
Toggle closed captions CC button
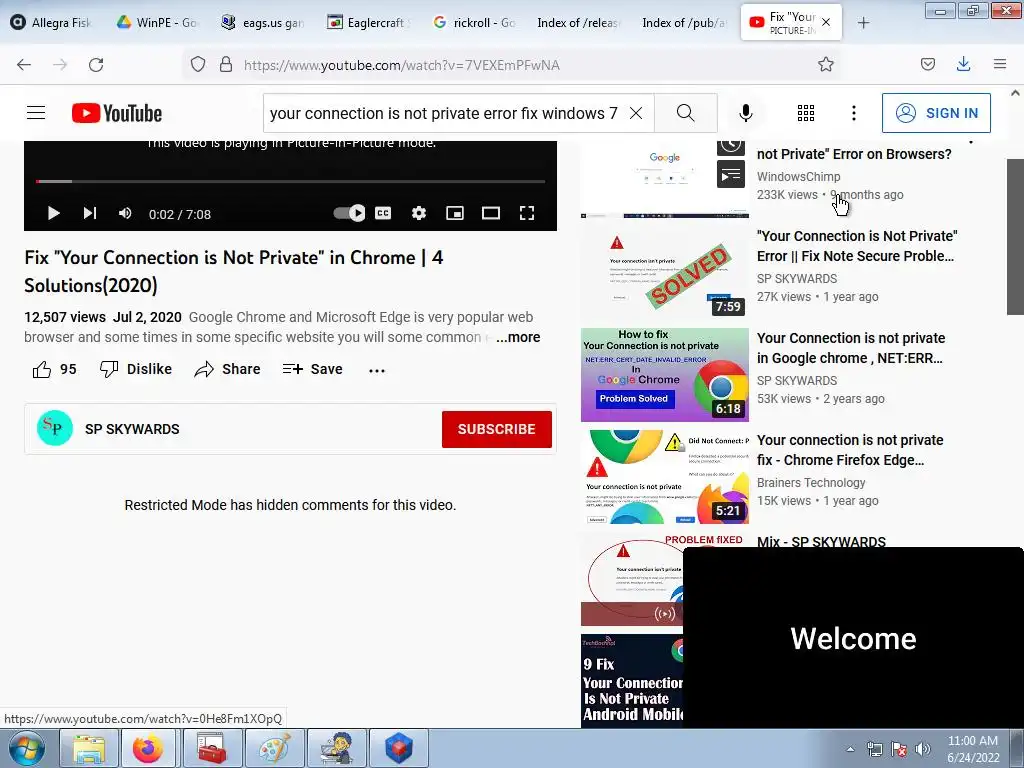[383, 213]
